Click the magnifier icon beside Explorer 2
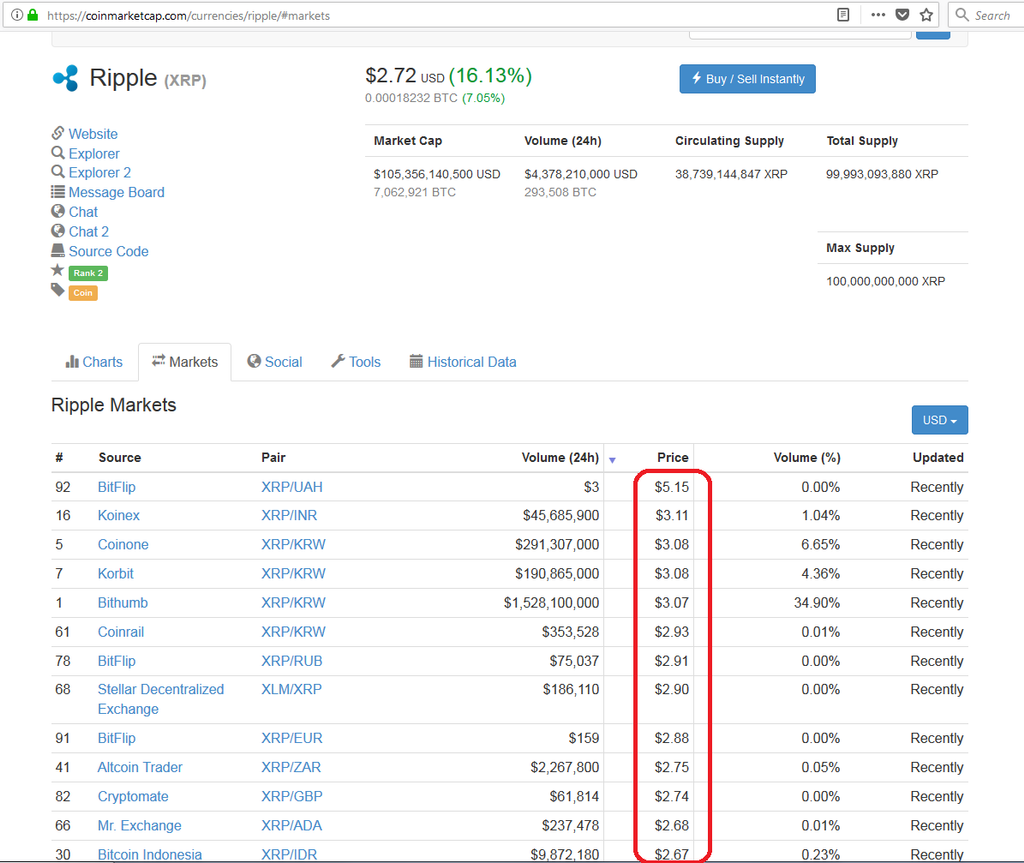Screen dimensions: 1024x863 pos(57,172)
